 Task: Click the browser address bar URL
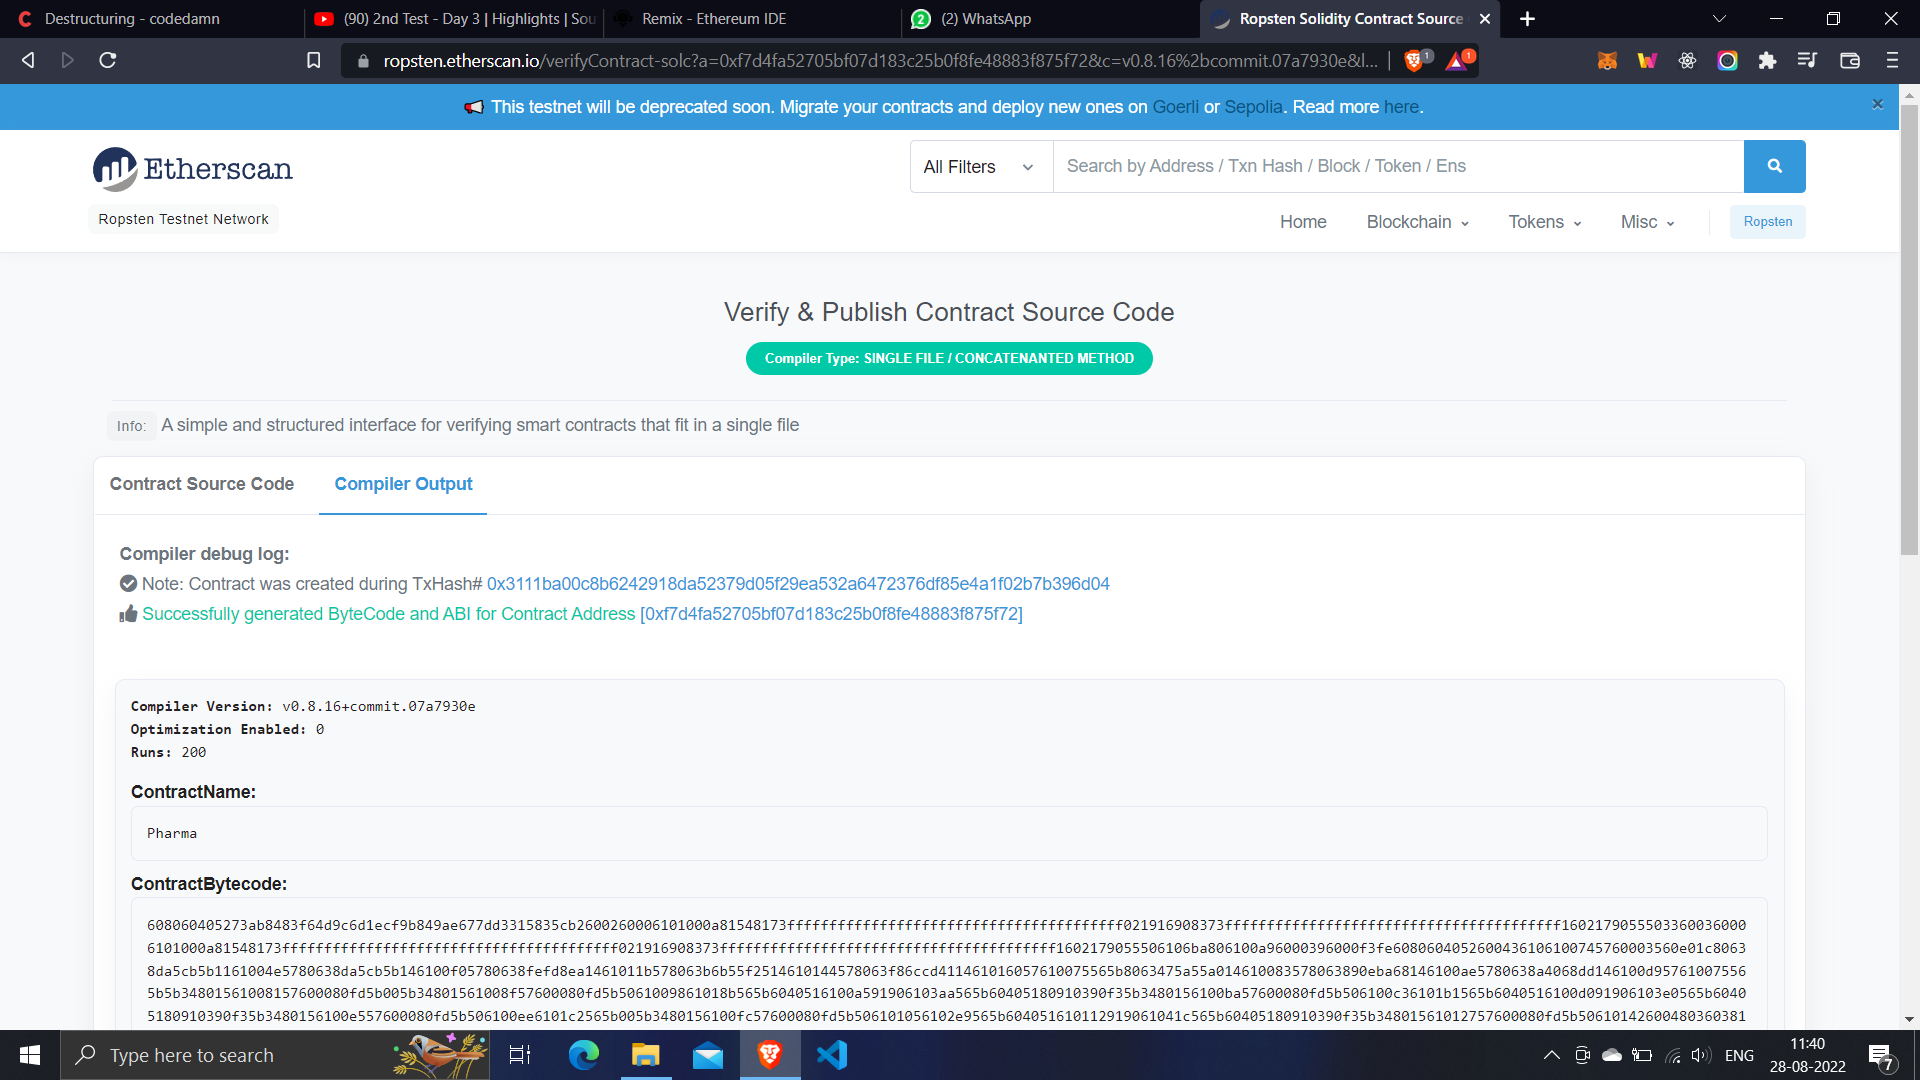[x=880, y=61]
